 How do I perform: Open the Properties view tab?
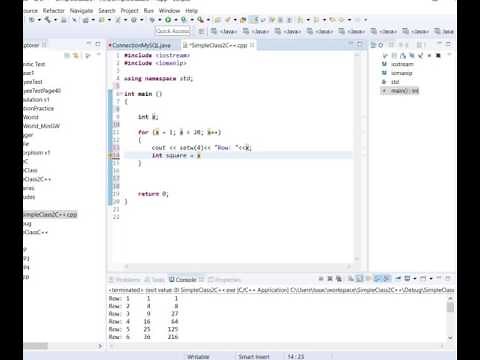pyautogui.click(x=224, y=279)
